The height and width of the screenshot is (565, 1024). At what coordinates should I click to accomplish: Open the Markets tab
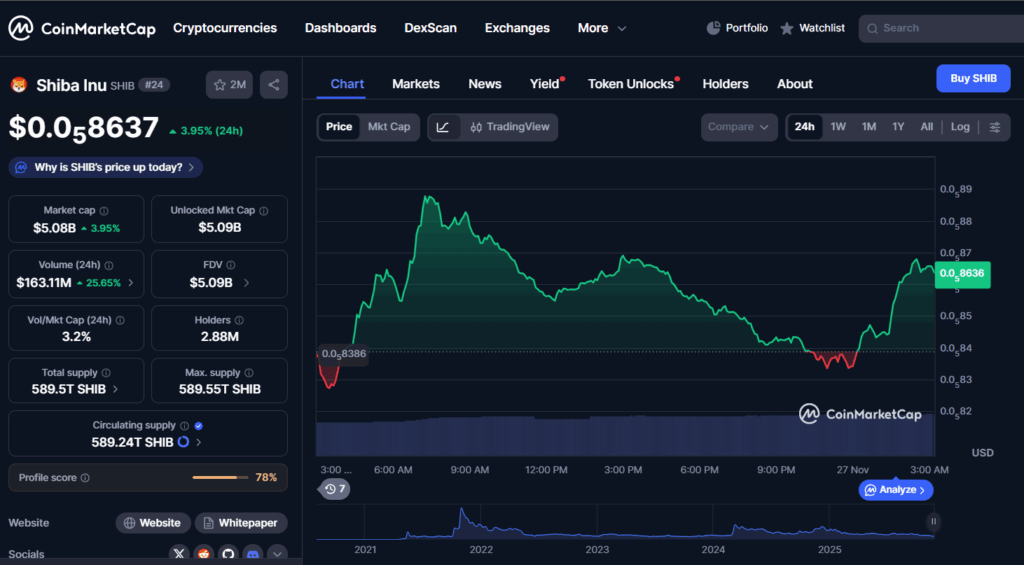pos(415,84)
